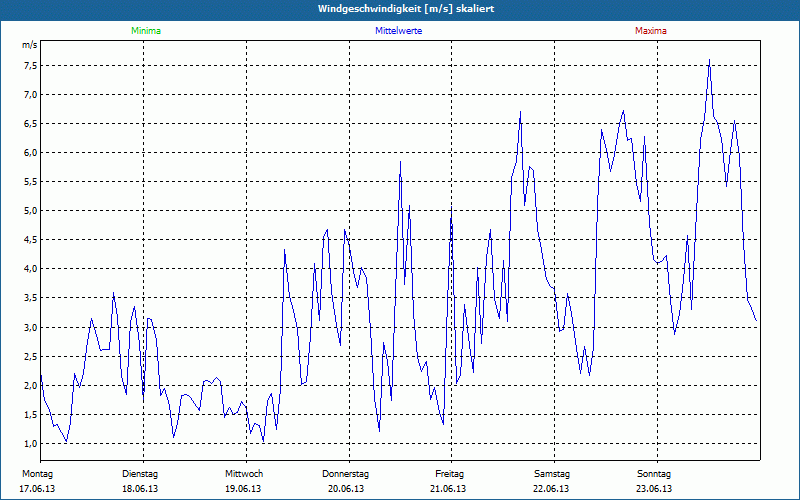The width and height of the screenshot is (800, 500).
Task: Click the 5,0 y-axis value
Action: pos(30,211)
